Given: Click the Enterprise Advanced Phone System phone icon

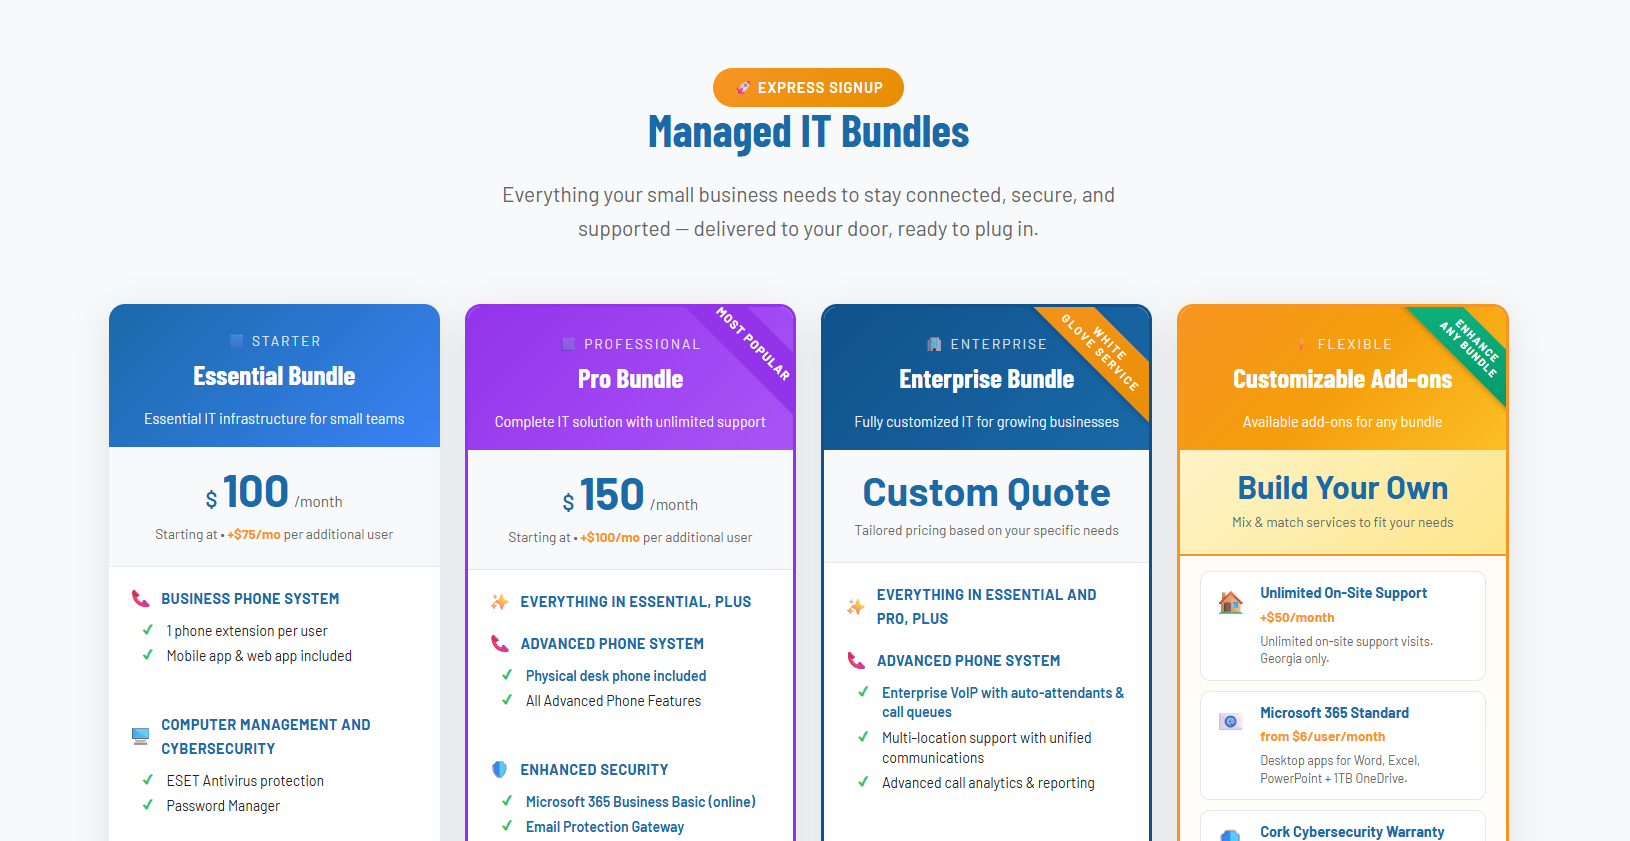Looking at the screenshot, I should click(856, 661).
